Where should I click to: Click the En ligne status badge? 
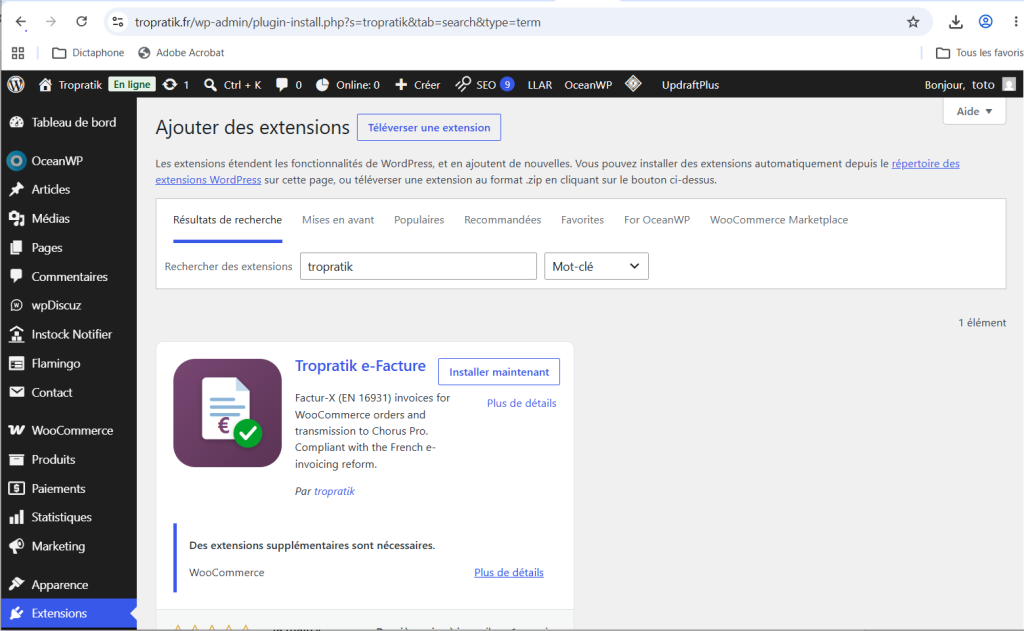132,84
